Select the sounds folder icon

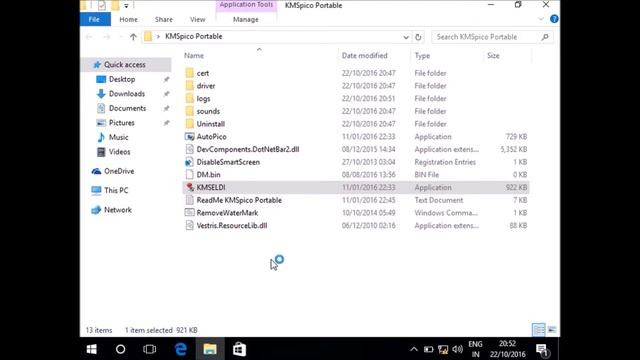[189, 111]
